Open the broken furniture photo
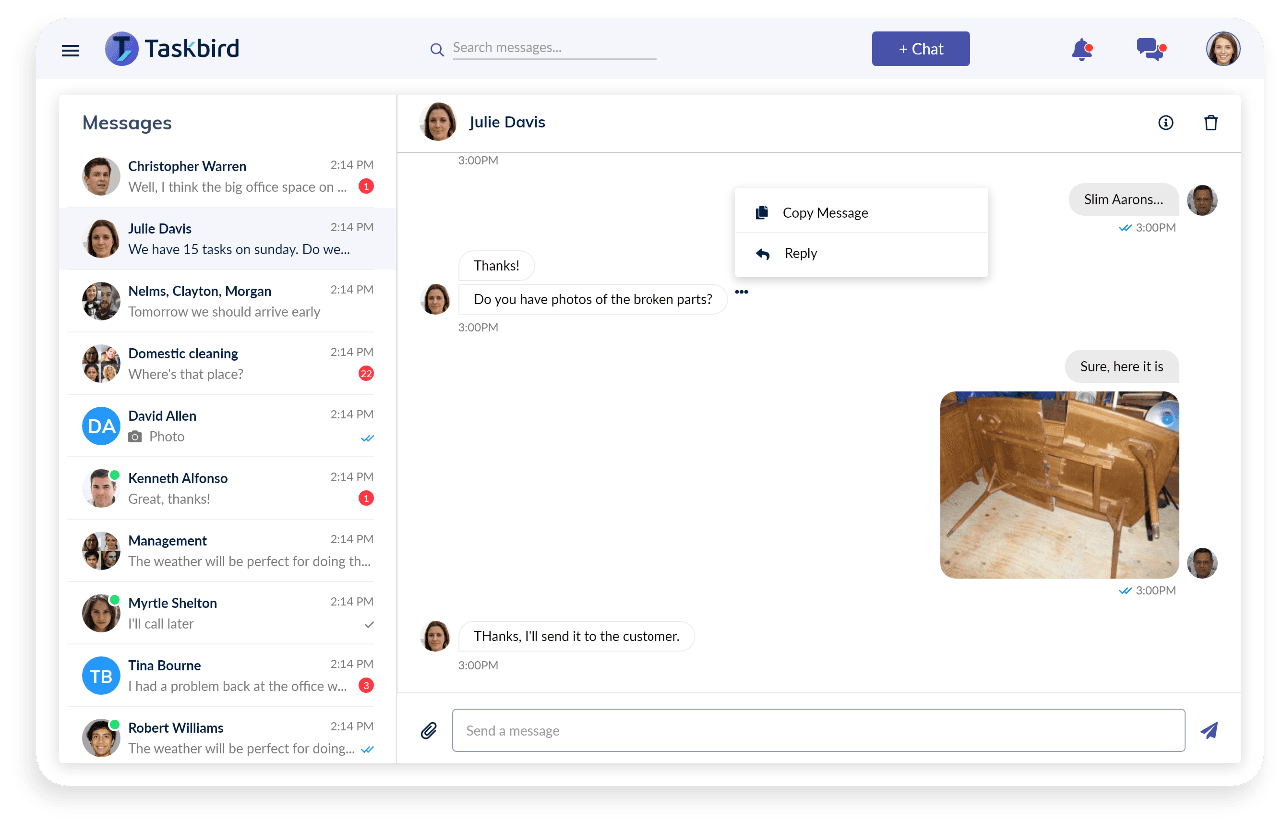1288x828 pixels. (x=1059, y=484)
